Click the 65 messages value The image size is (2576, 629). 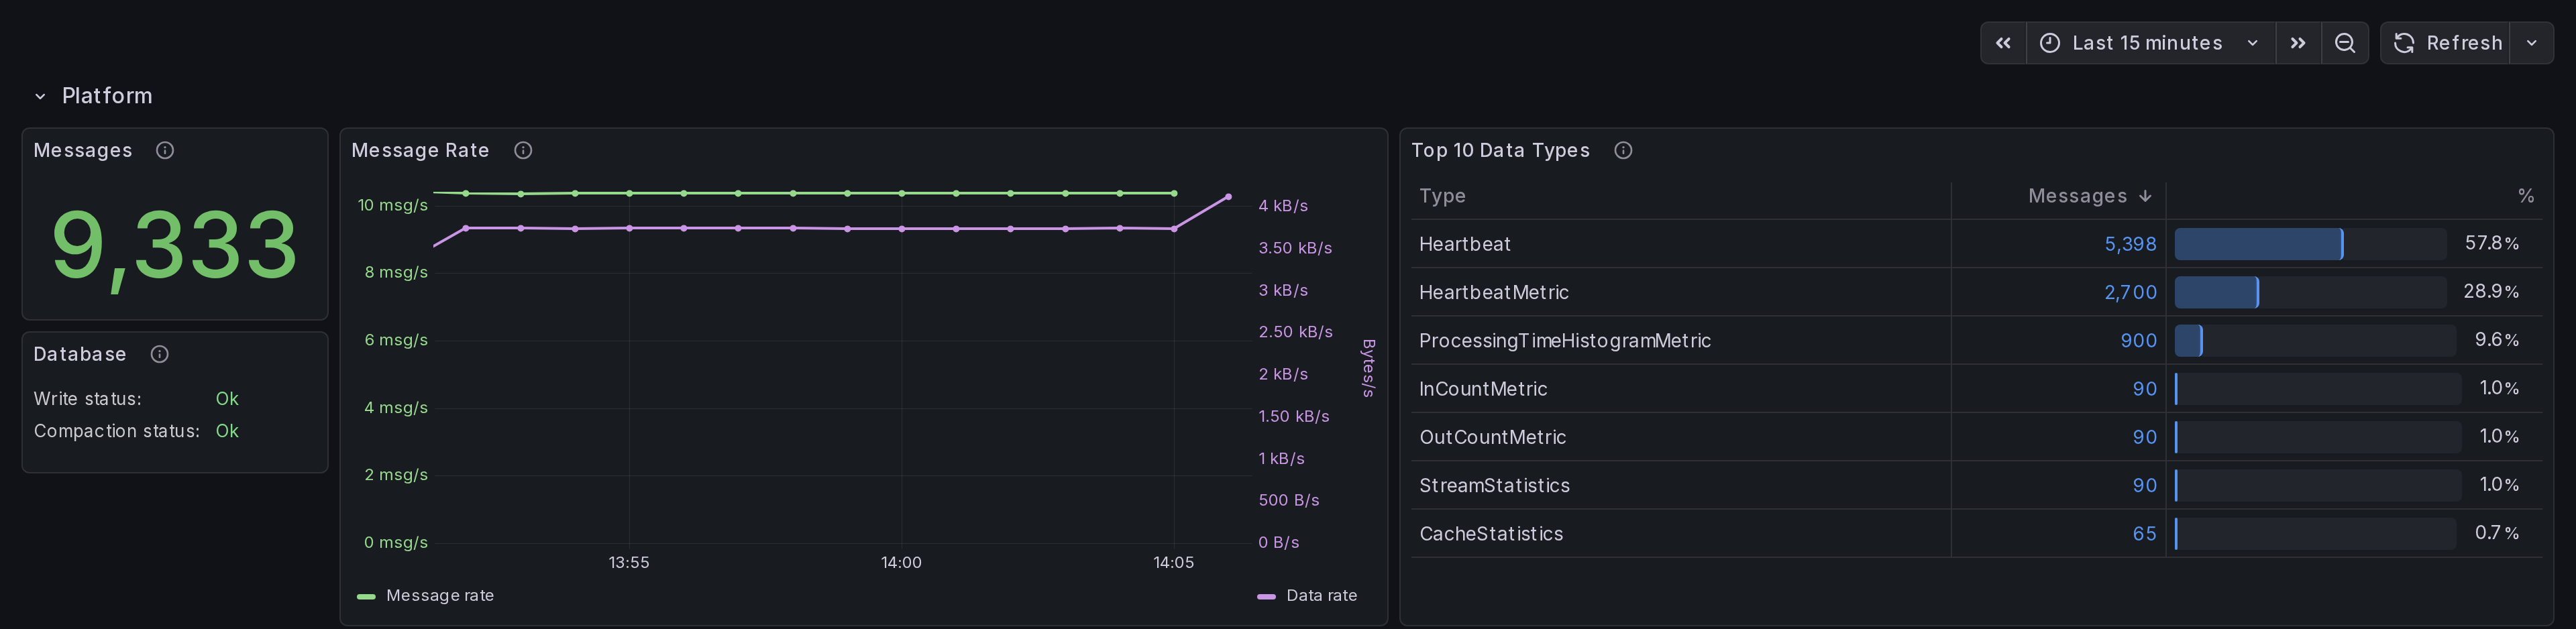pyautogui.click(x=2144, y=534)
